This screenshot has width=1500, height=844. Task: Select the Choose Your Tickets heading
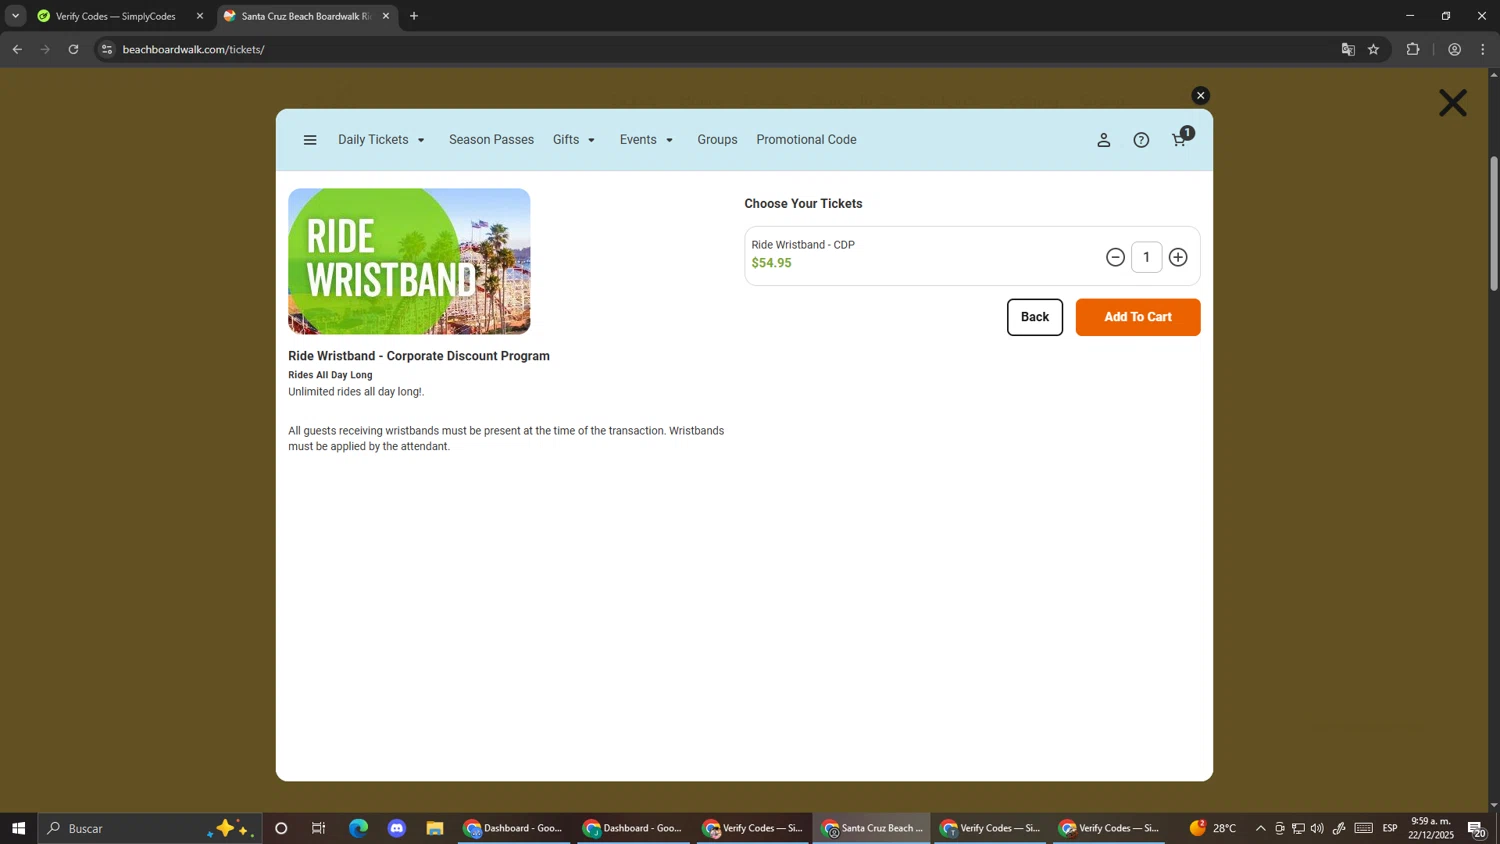[803, 204]
